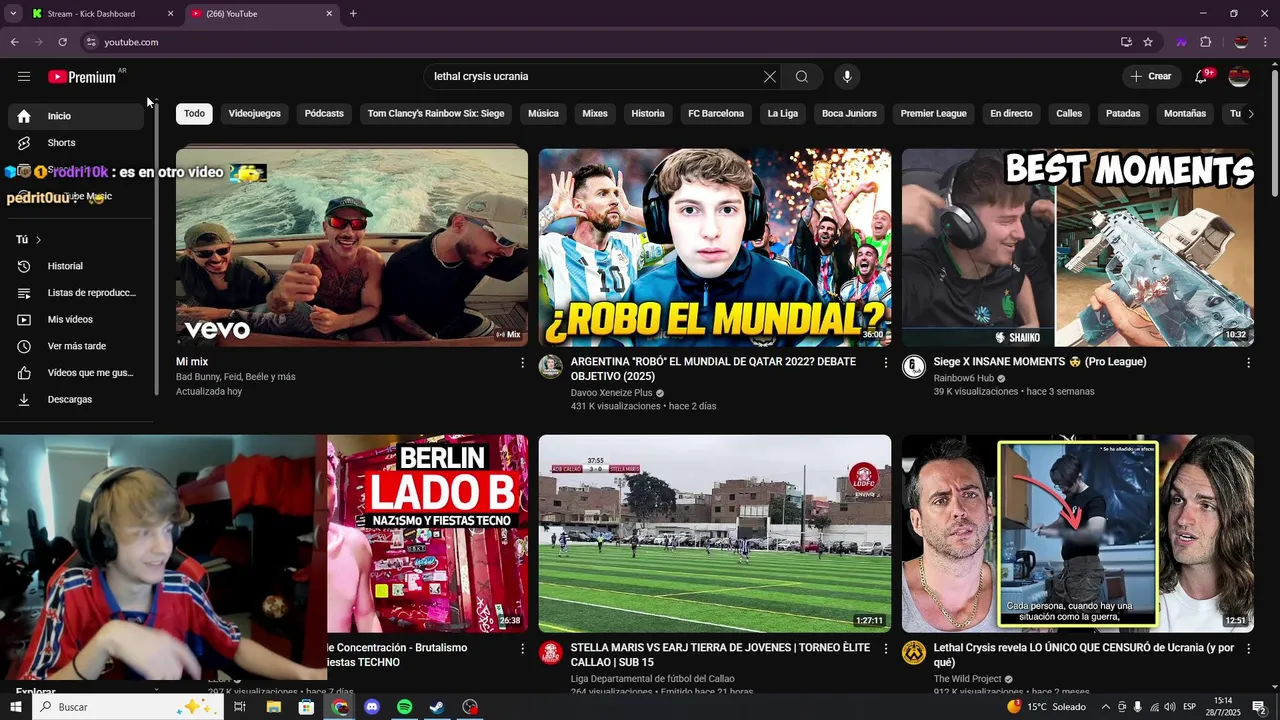
Task: Open File Explorer from the taskbar
Action: coord(274,707)
